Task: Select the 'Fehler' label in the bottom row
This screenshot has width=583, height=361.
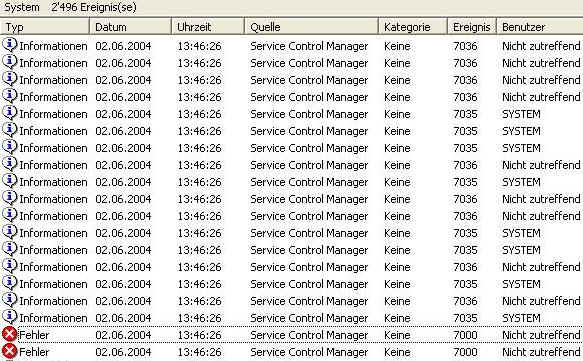Action: click(34, 352)
